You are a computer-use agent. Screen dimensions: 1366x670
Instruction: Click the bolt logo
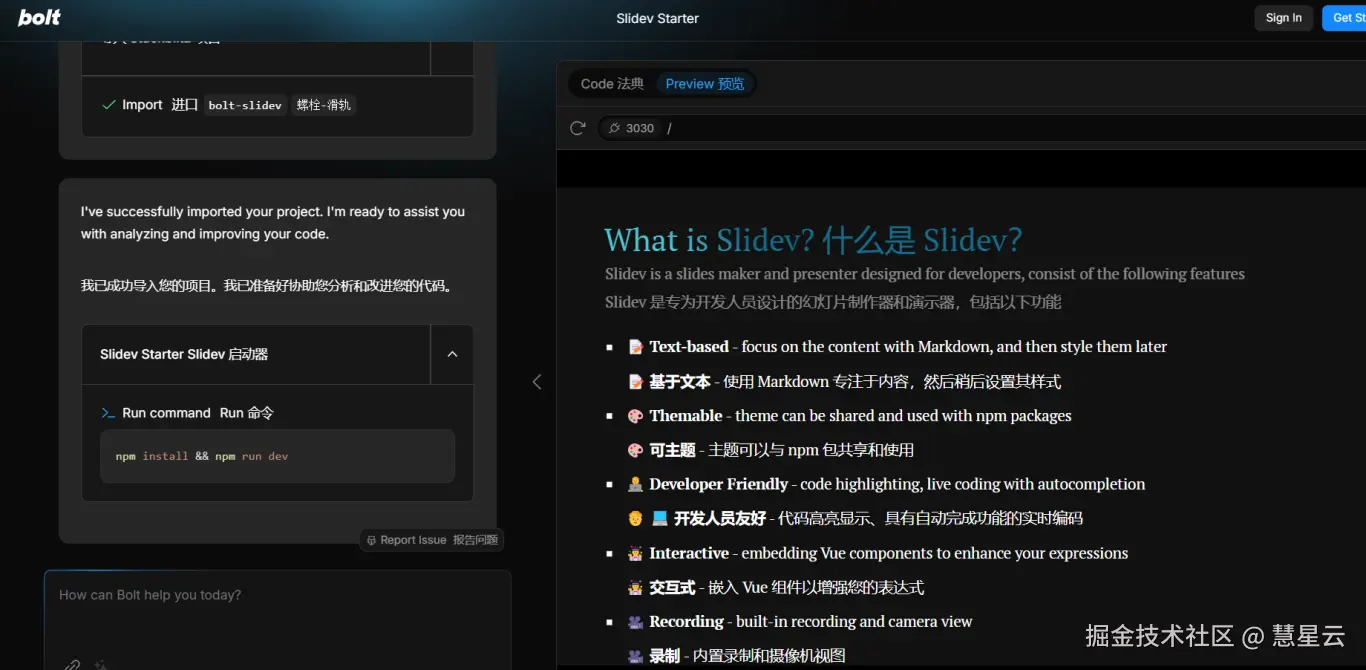click(39, 17)
